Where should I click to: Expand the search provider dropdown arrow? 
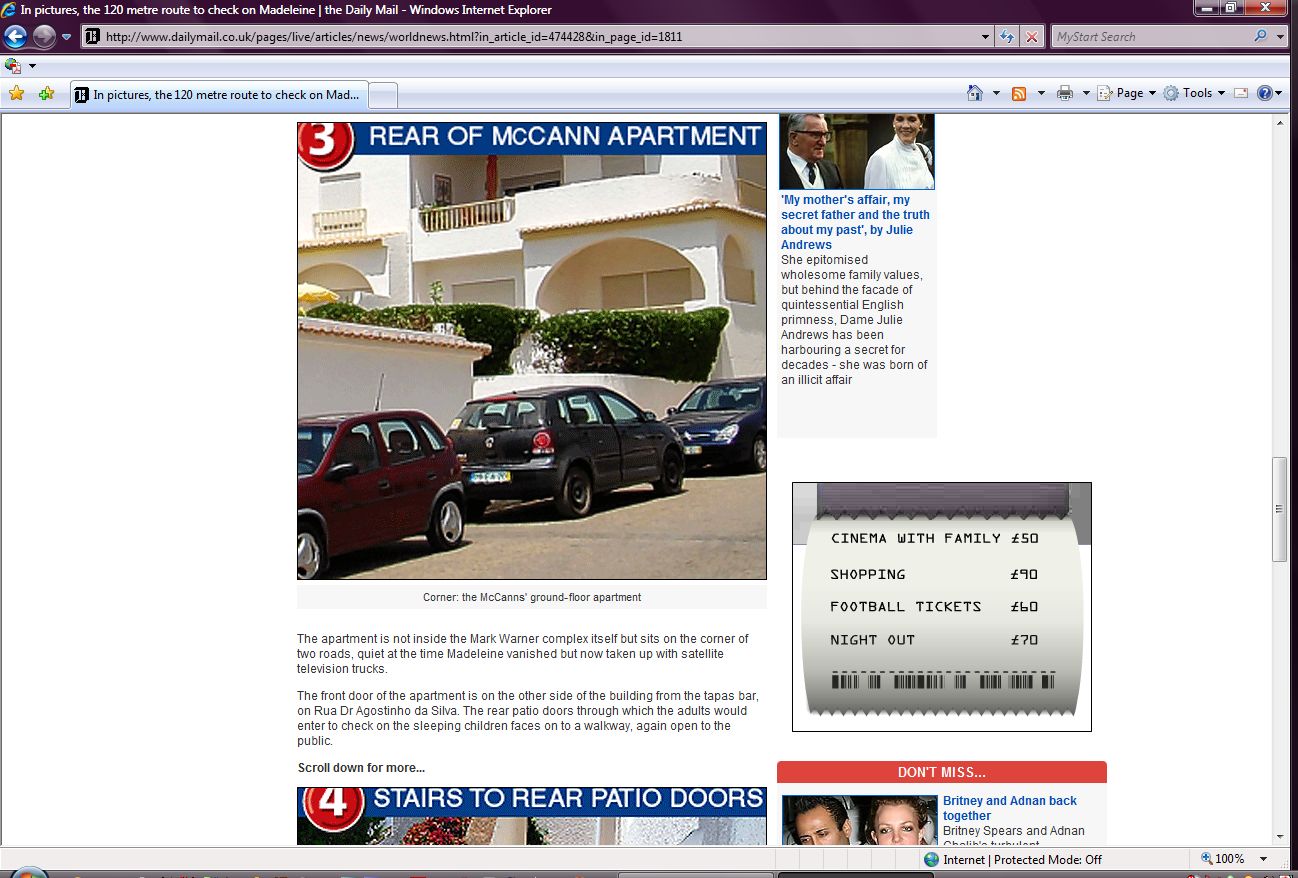[x=1281, y=37]
